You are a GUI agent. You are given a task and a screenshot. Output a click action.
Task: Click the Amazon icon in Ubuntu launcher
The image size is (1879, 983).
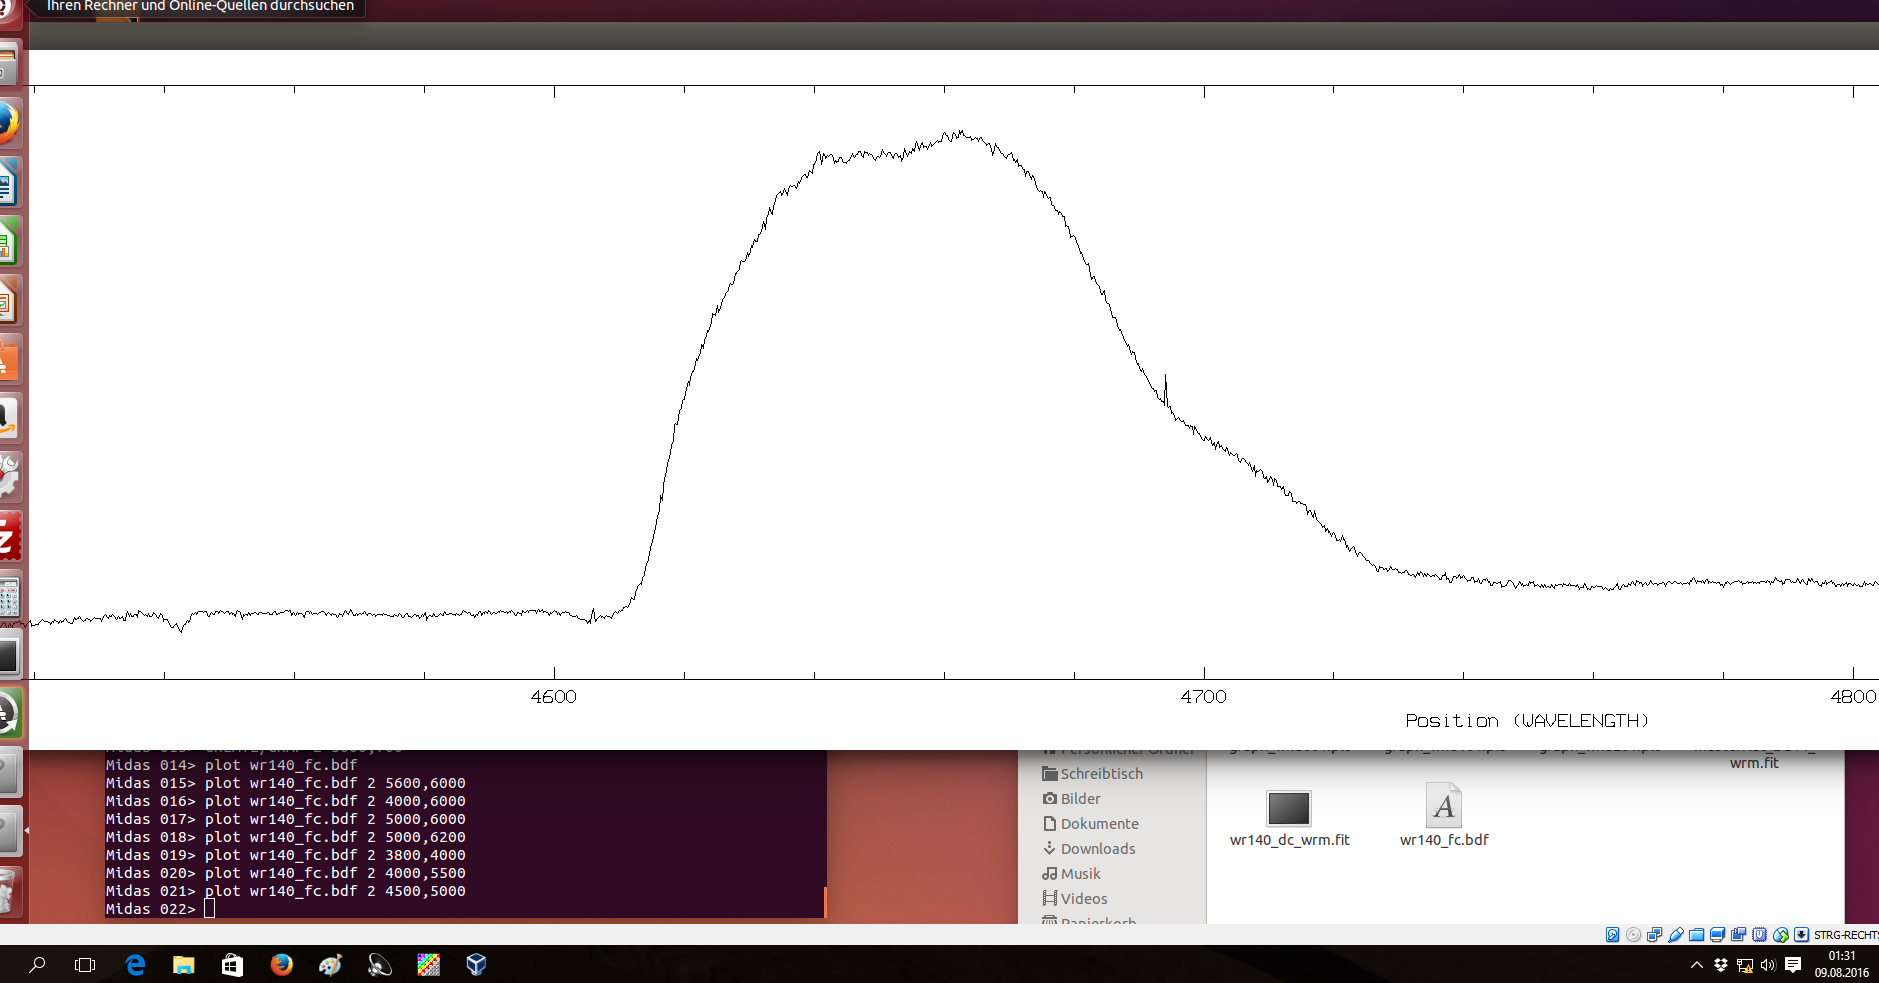pyautogui.click(x=8, y=417)
